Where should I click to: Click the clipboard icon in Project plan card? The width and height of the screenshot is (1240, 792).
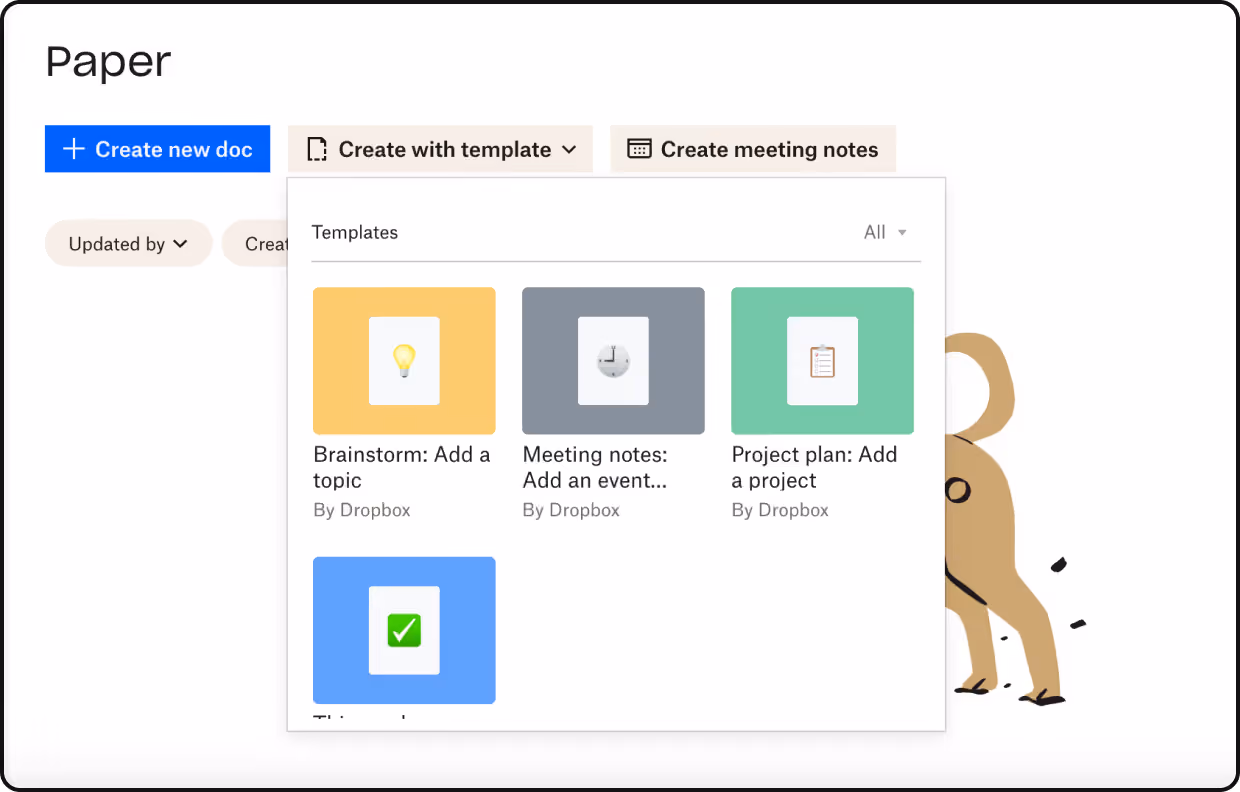pyautogui.click(x=822, y=361)
